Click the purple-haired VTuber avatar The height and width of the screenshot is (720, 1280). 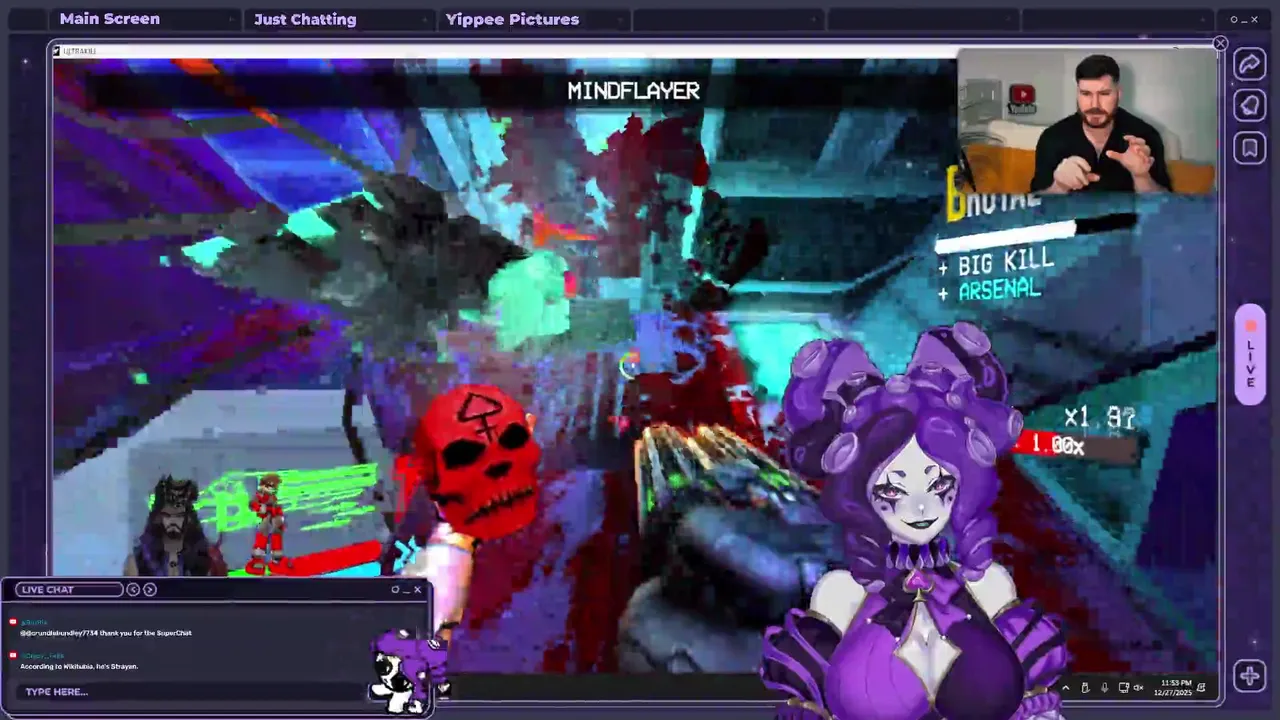tap(915, 520)
